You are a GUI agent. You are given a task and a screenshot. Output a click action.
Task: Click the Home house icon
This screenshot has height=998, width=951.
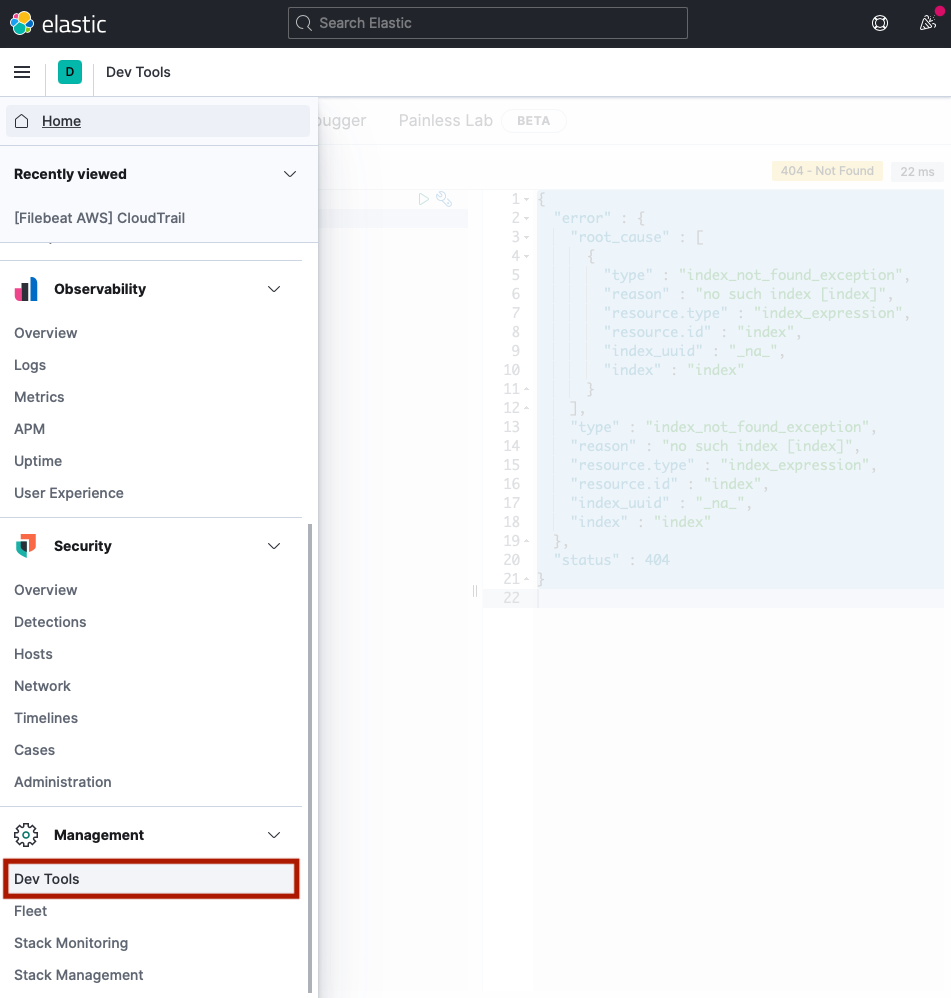(x=22, y=121)
